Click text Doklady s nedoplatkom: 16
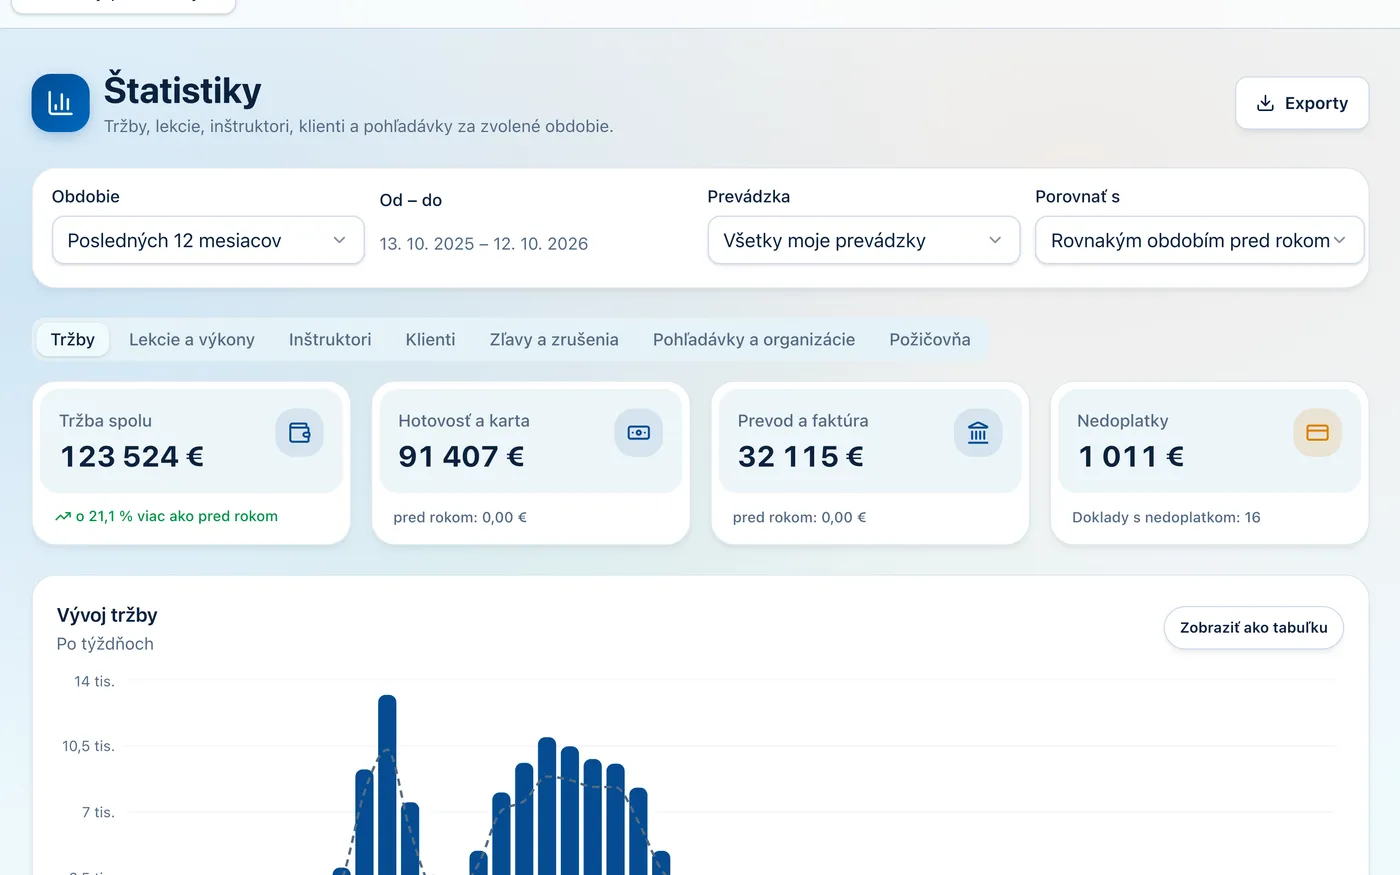The height and width of the screenshot is (875, 1400). click(x=1166, y=517)
